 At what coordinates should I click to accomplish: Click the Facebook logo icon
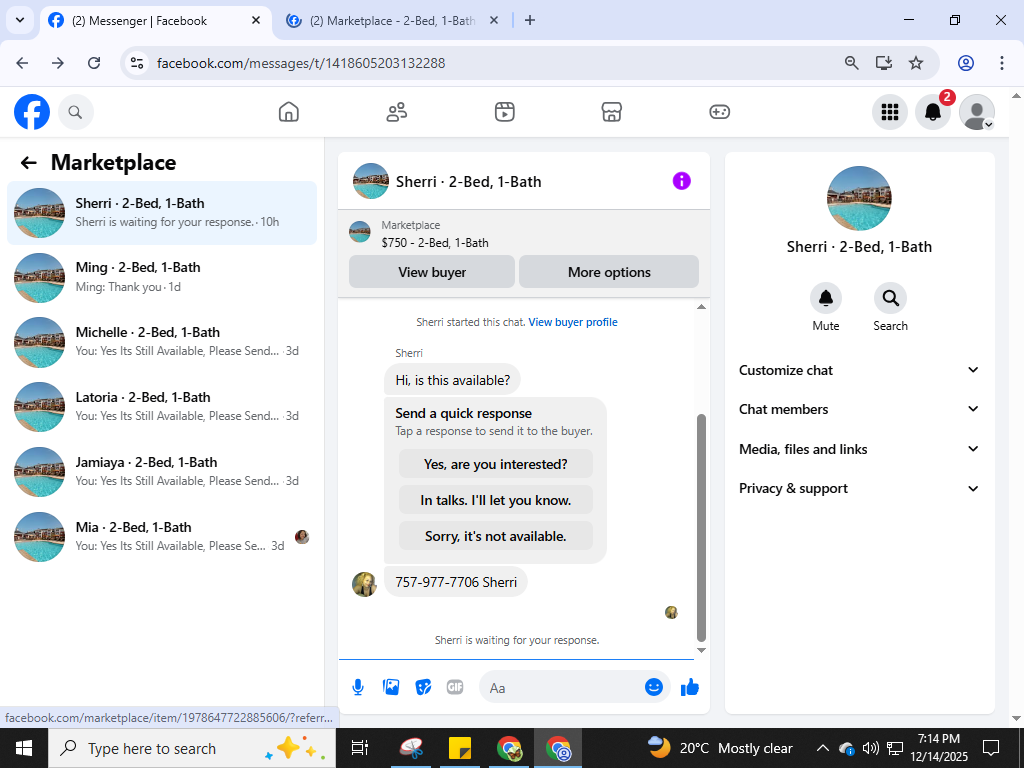(x=32, y=112)
